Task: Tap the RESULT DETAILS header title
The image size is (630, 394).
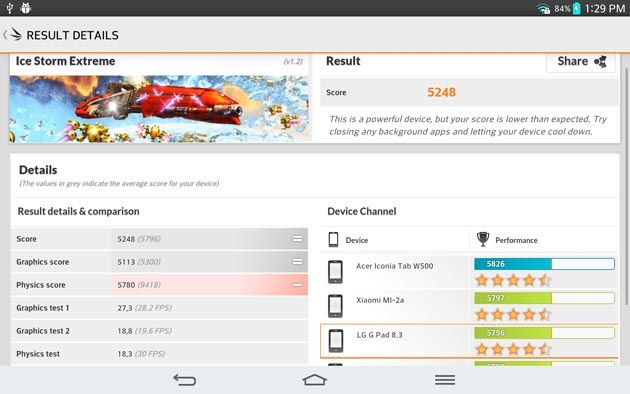Action: click(x=72, y=35)
